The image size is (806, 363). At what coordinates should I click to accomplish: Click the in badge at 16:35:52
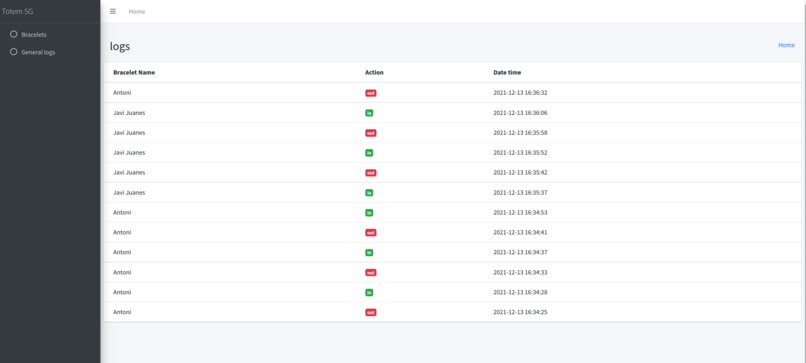[x=369, y=153]
